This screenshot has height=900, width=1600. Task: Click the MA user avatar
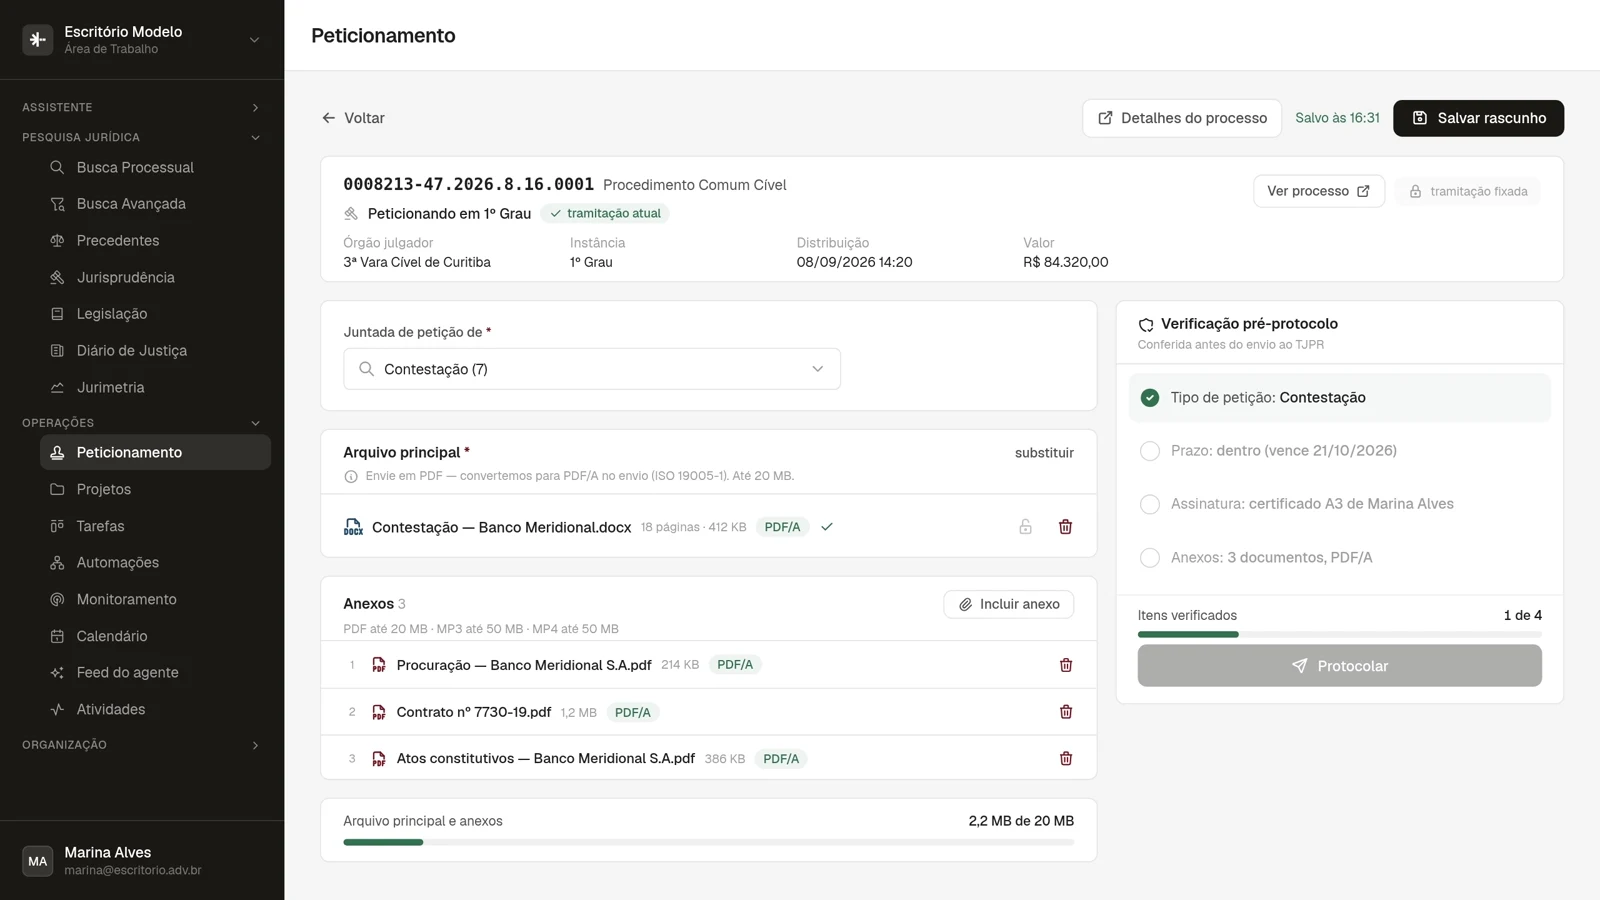(38, 861)
